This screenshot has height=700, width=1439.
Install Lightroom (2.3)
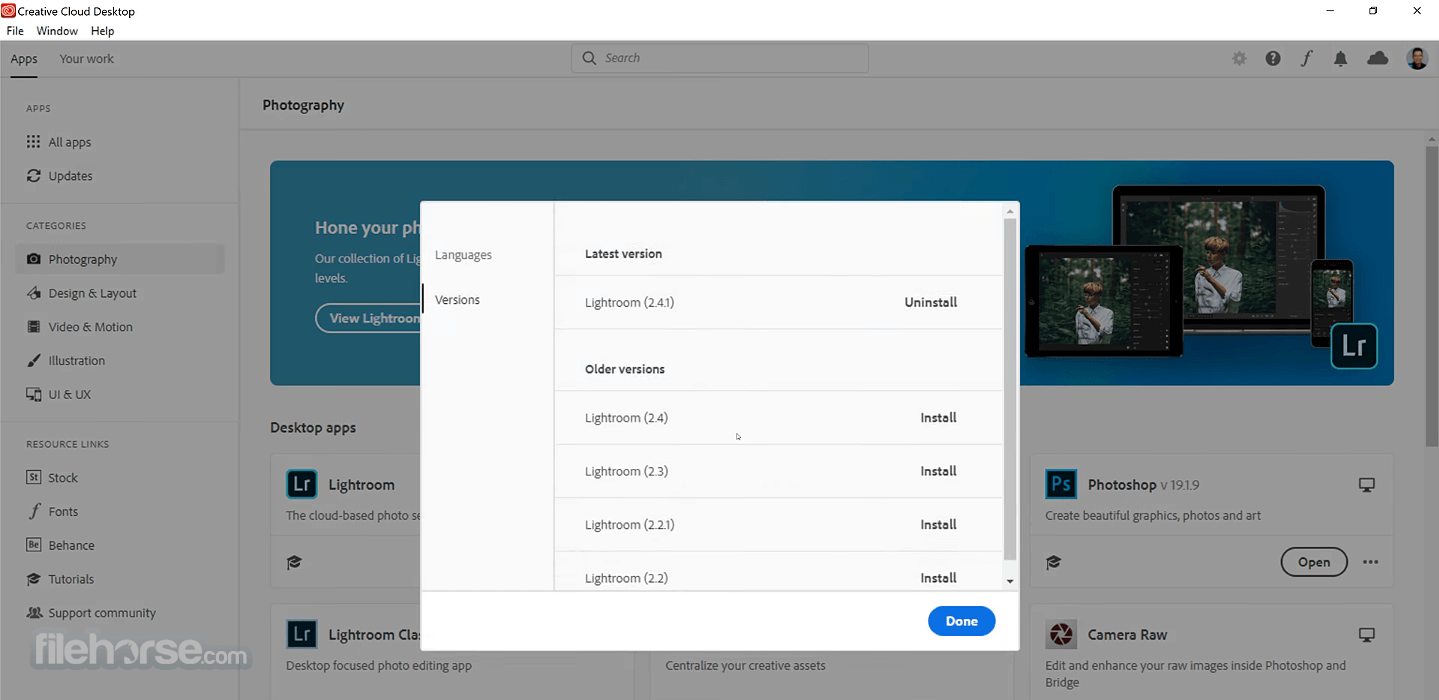[x=938, y=471]
